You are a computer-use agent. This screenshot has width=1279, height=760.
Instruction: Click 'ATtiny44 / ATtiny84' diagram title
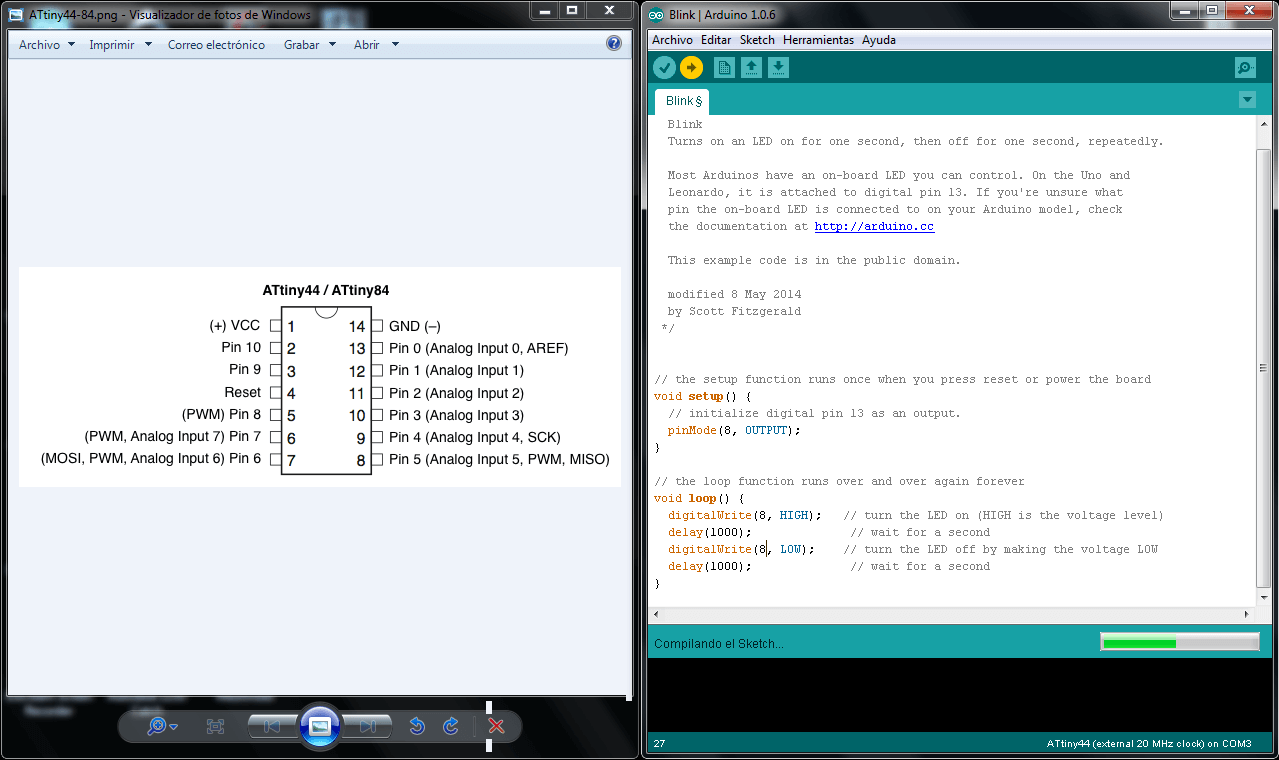coord(326,290)
